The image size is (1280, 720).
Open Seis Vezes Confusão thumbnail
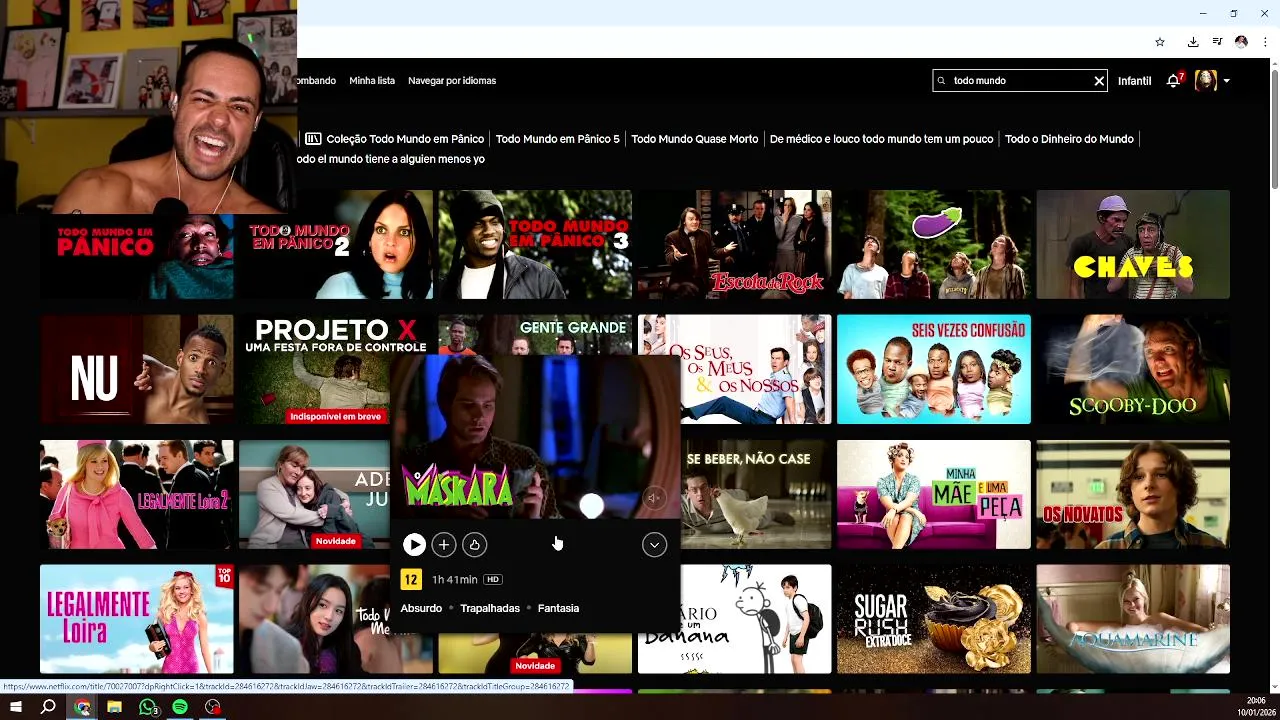click(x=934, y=369)
